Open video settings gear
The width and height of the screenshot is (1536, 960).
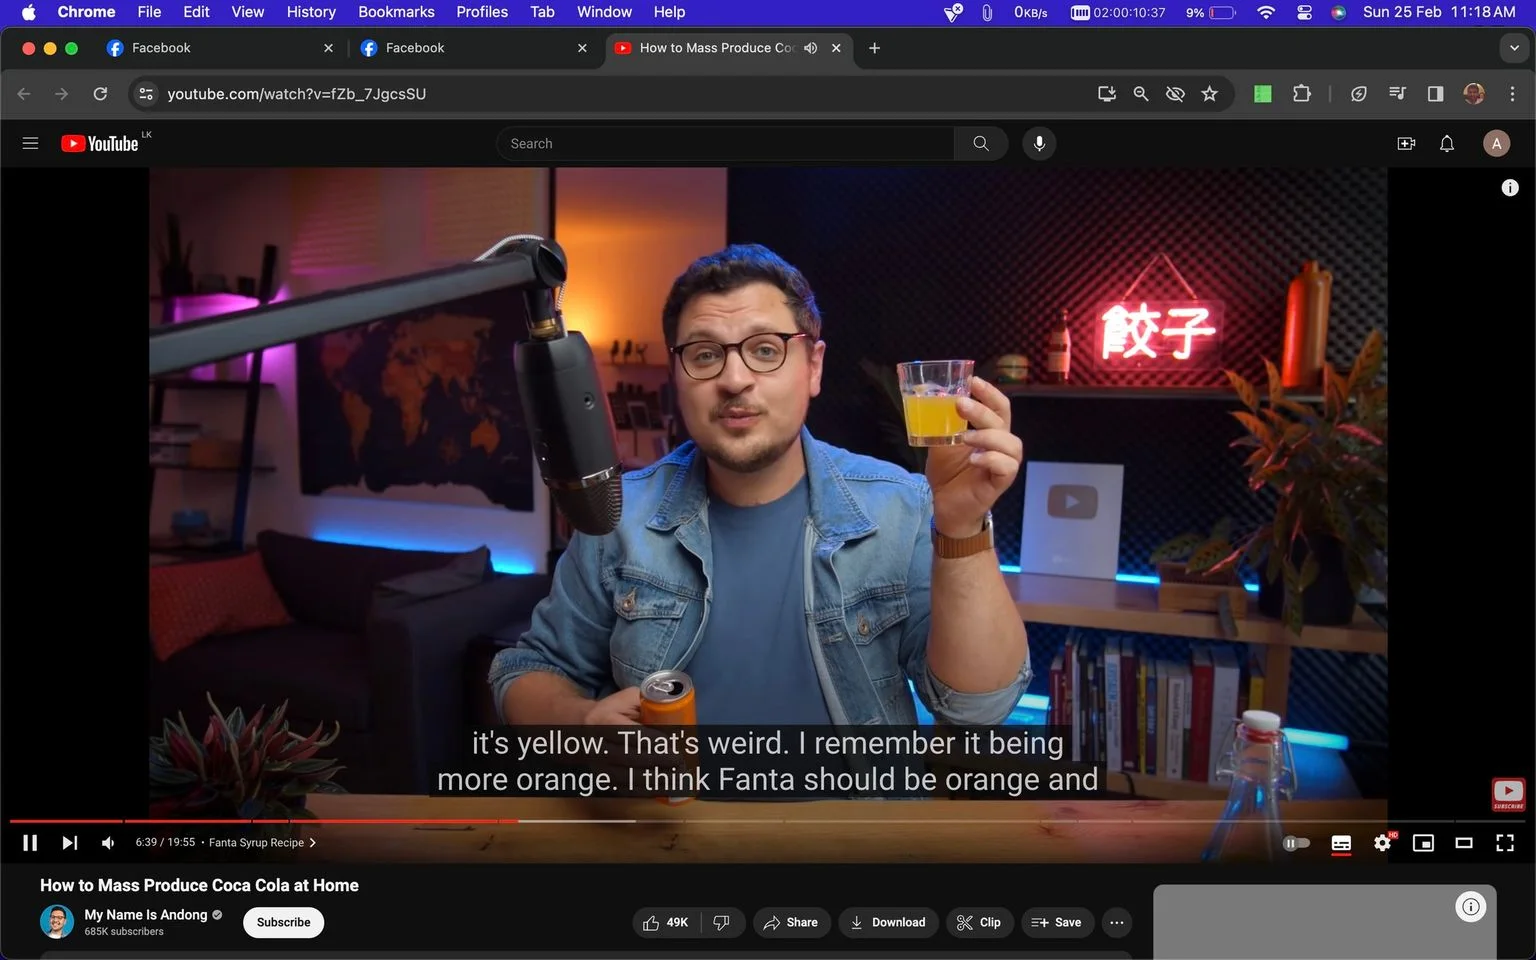1382,843
